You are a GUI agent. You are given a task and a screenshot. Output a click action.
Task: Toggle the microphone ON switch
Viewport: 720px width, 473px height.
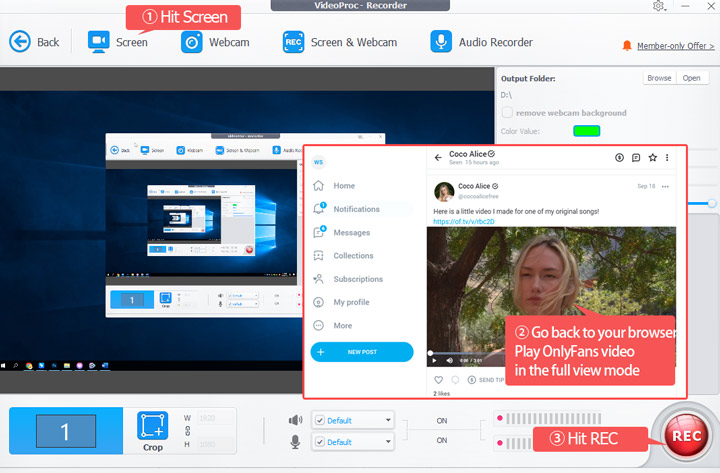[x=442, y=440]
